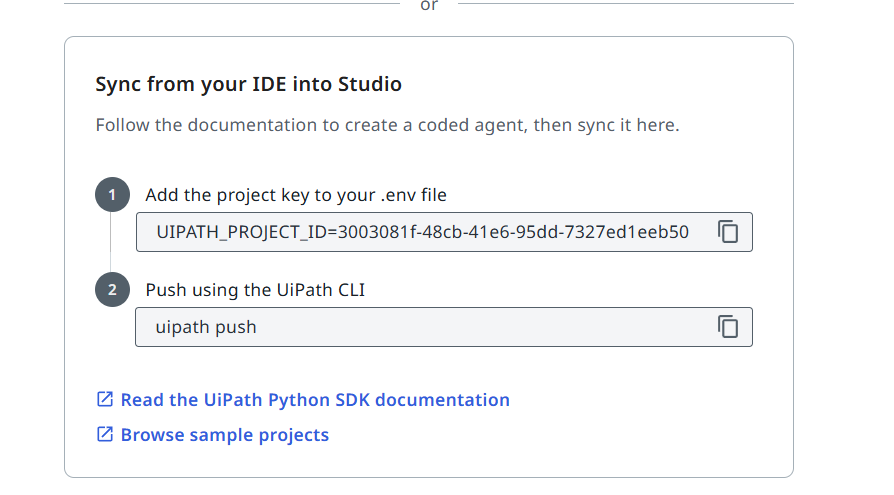894x495 pixels.
Task: Click the 'or' divider text above the card
Action: pyautogui.click(x=429, y=5)
